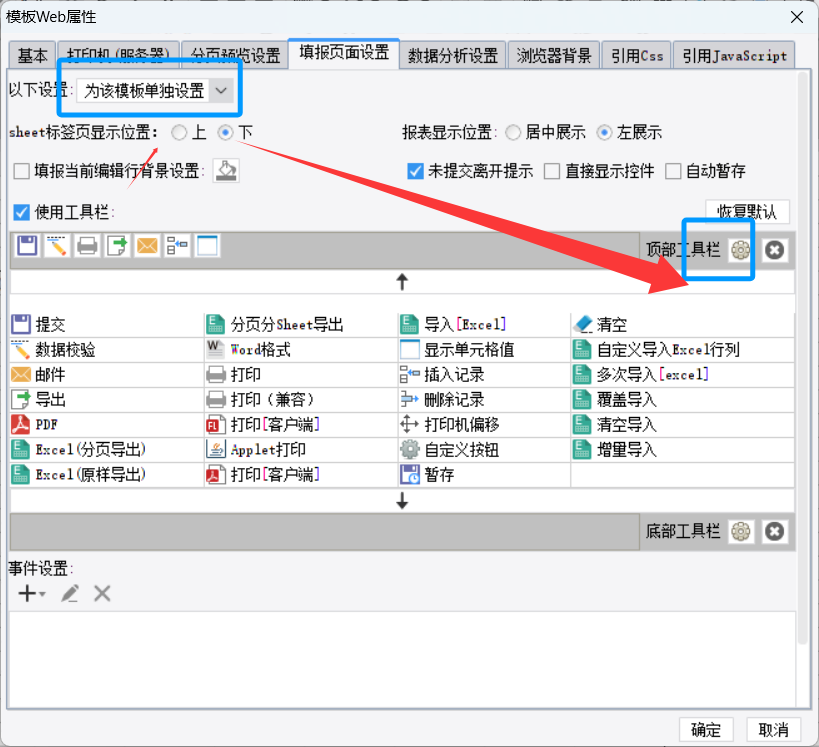Edit the selected event with pencil icon

(x=70, y=593)
